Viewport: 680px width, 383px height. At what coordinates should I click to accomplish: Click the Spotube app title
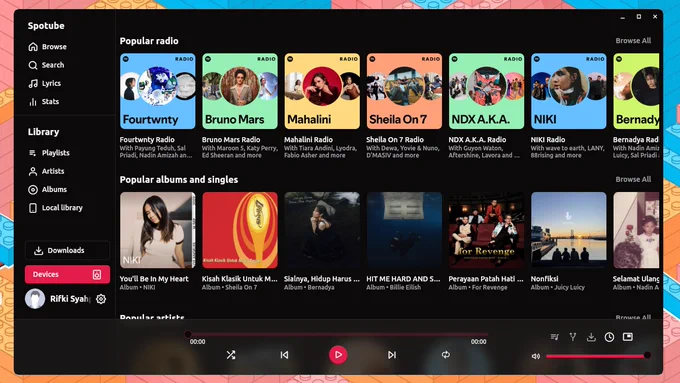[46, 26]
